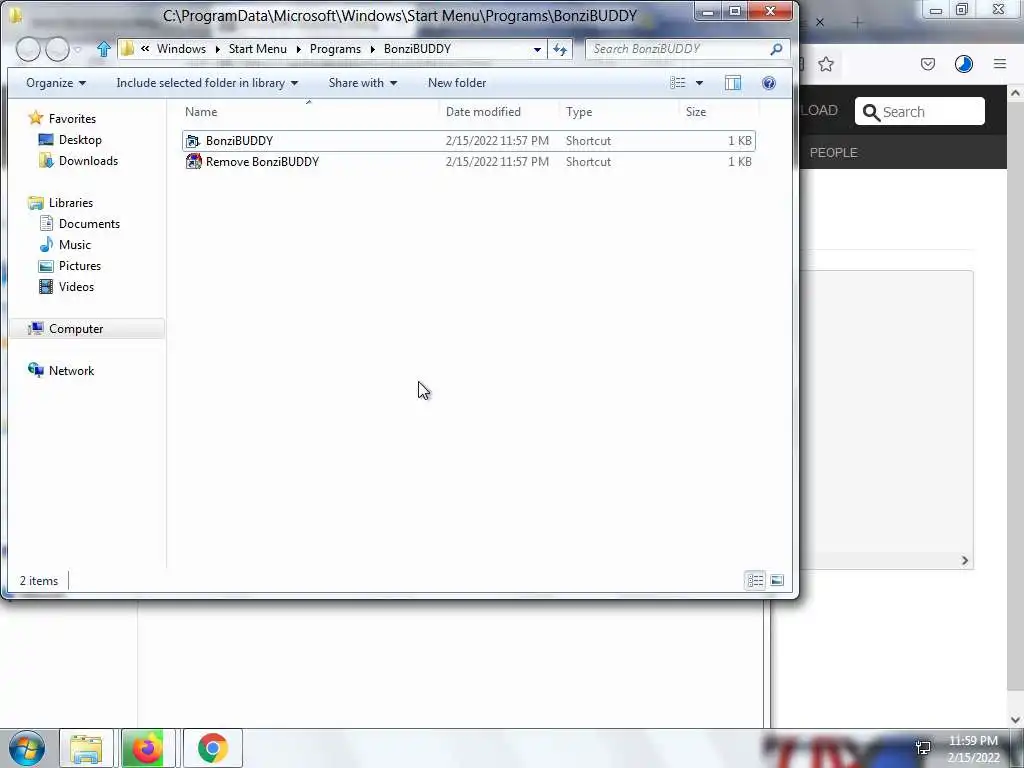Open PEOPLE tab on the website

(x=833, y=153)
